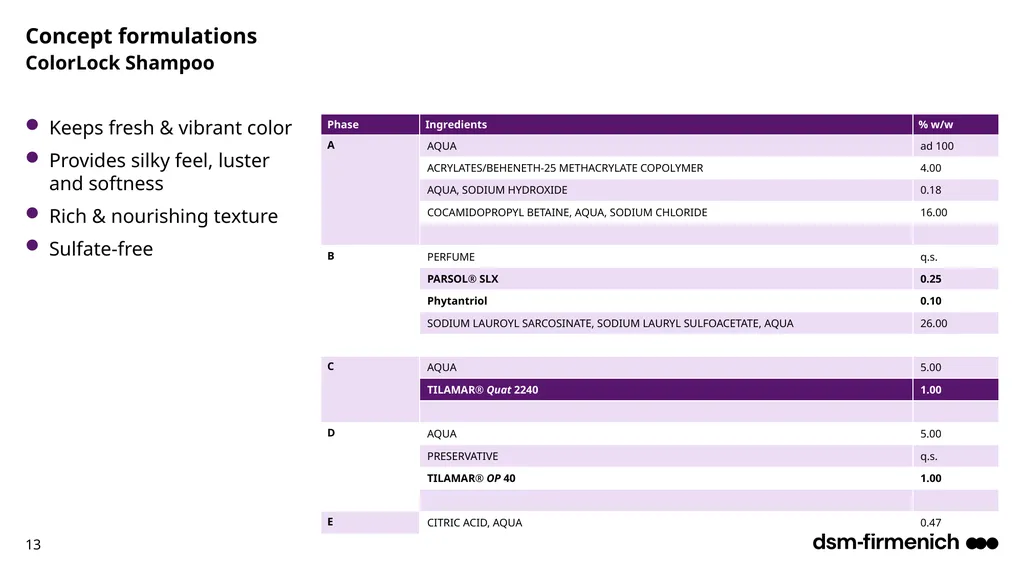Click the 'Concept formulations' slide title
The image size is (1024, 575).
(141, 36)
